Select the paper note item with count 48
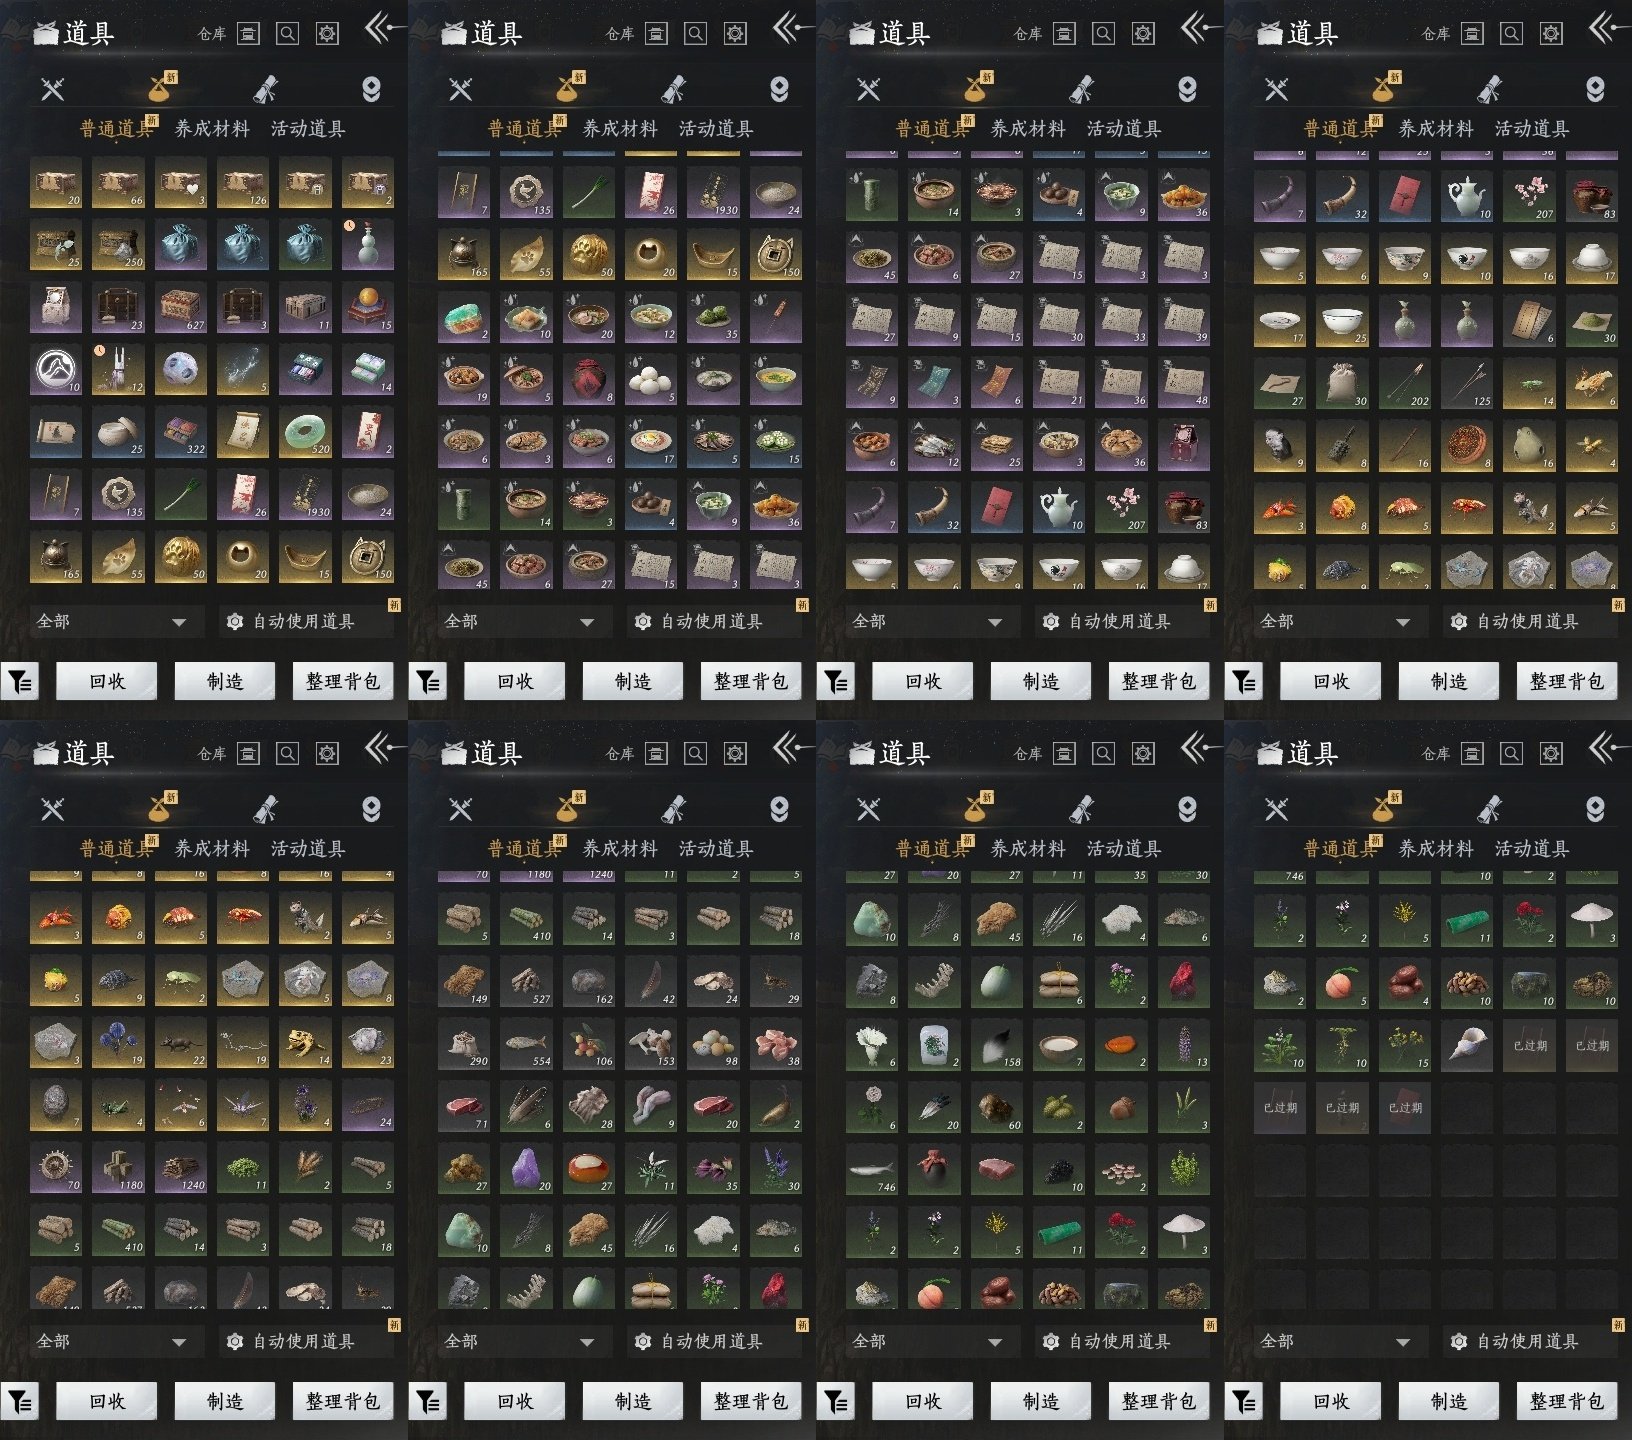The height and width of the screenshot is (1440, 1632). pyautogui.click(x=1183, y=382)
